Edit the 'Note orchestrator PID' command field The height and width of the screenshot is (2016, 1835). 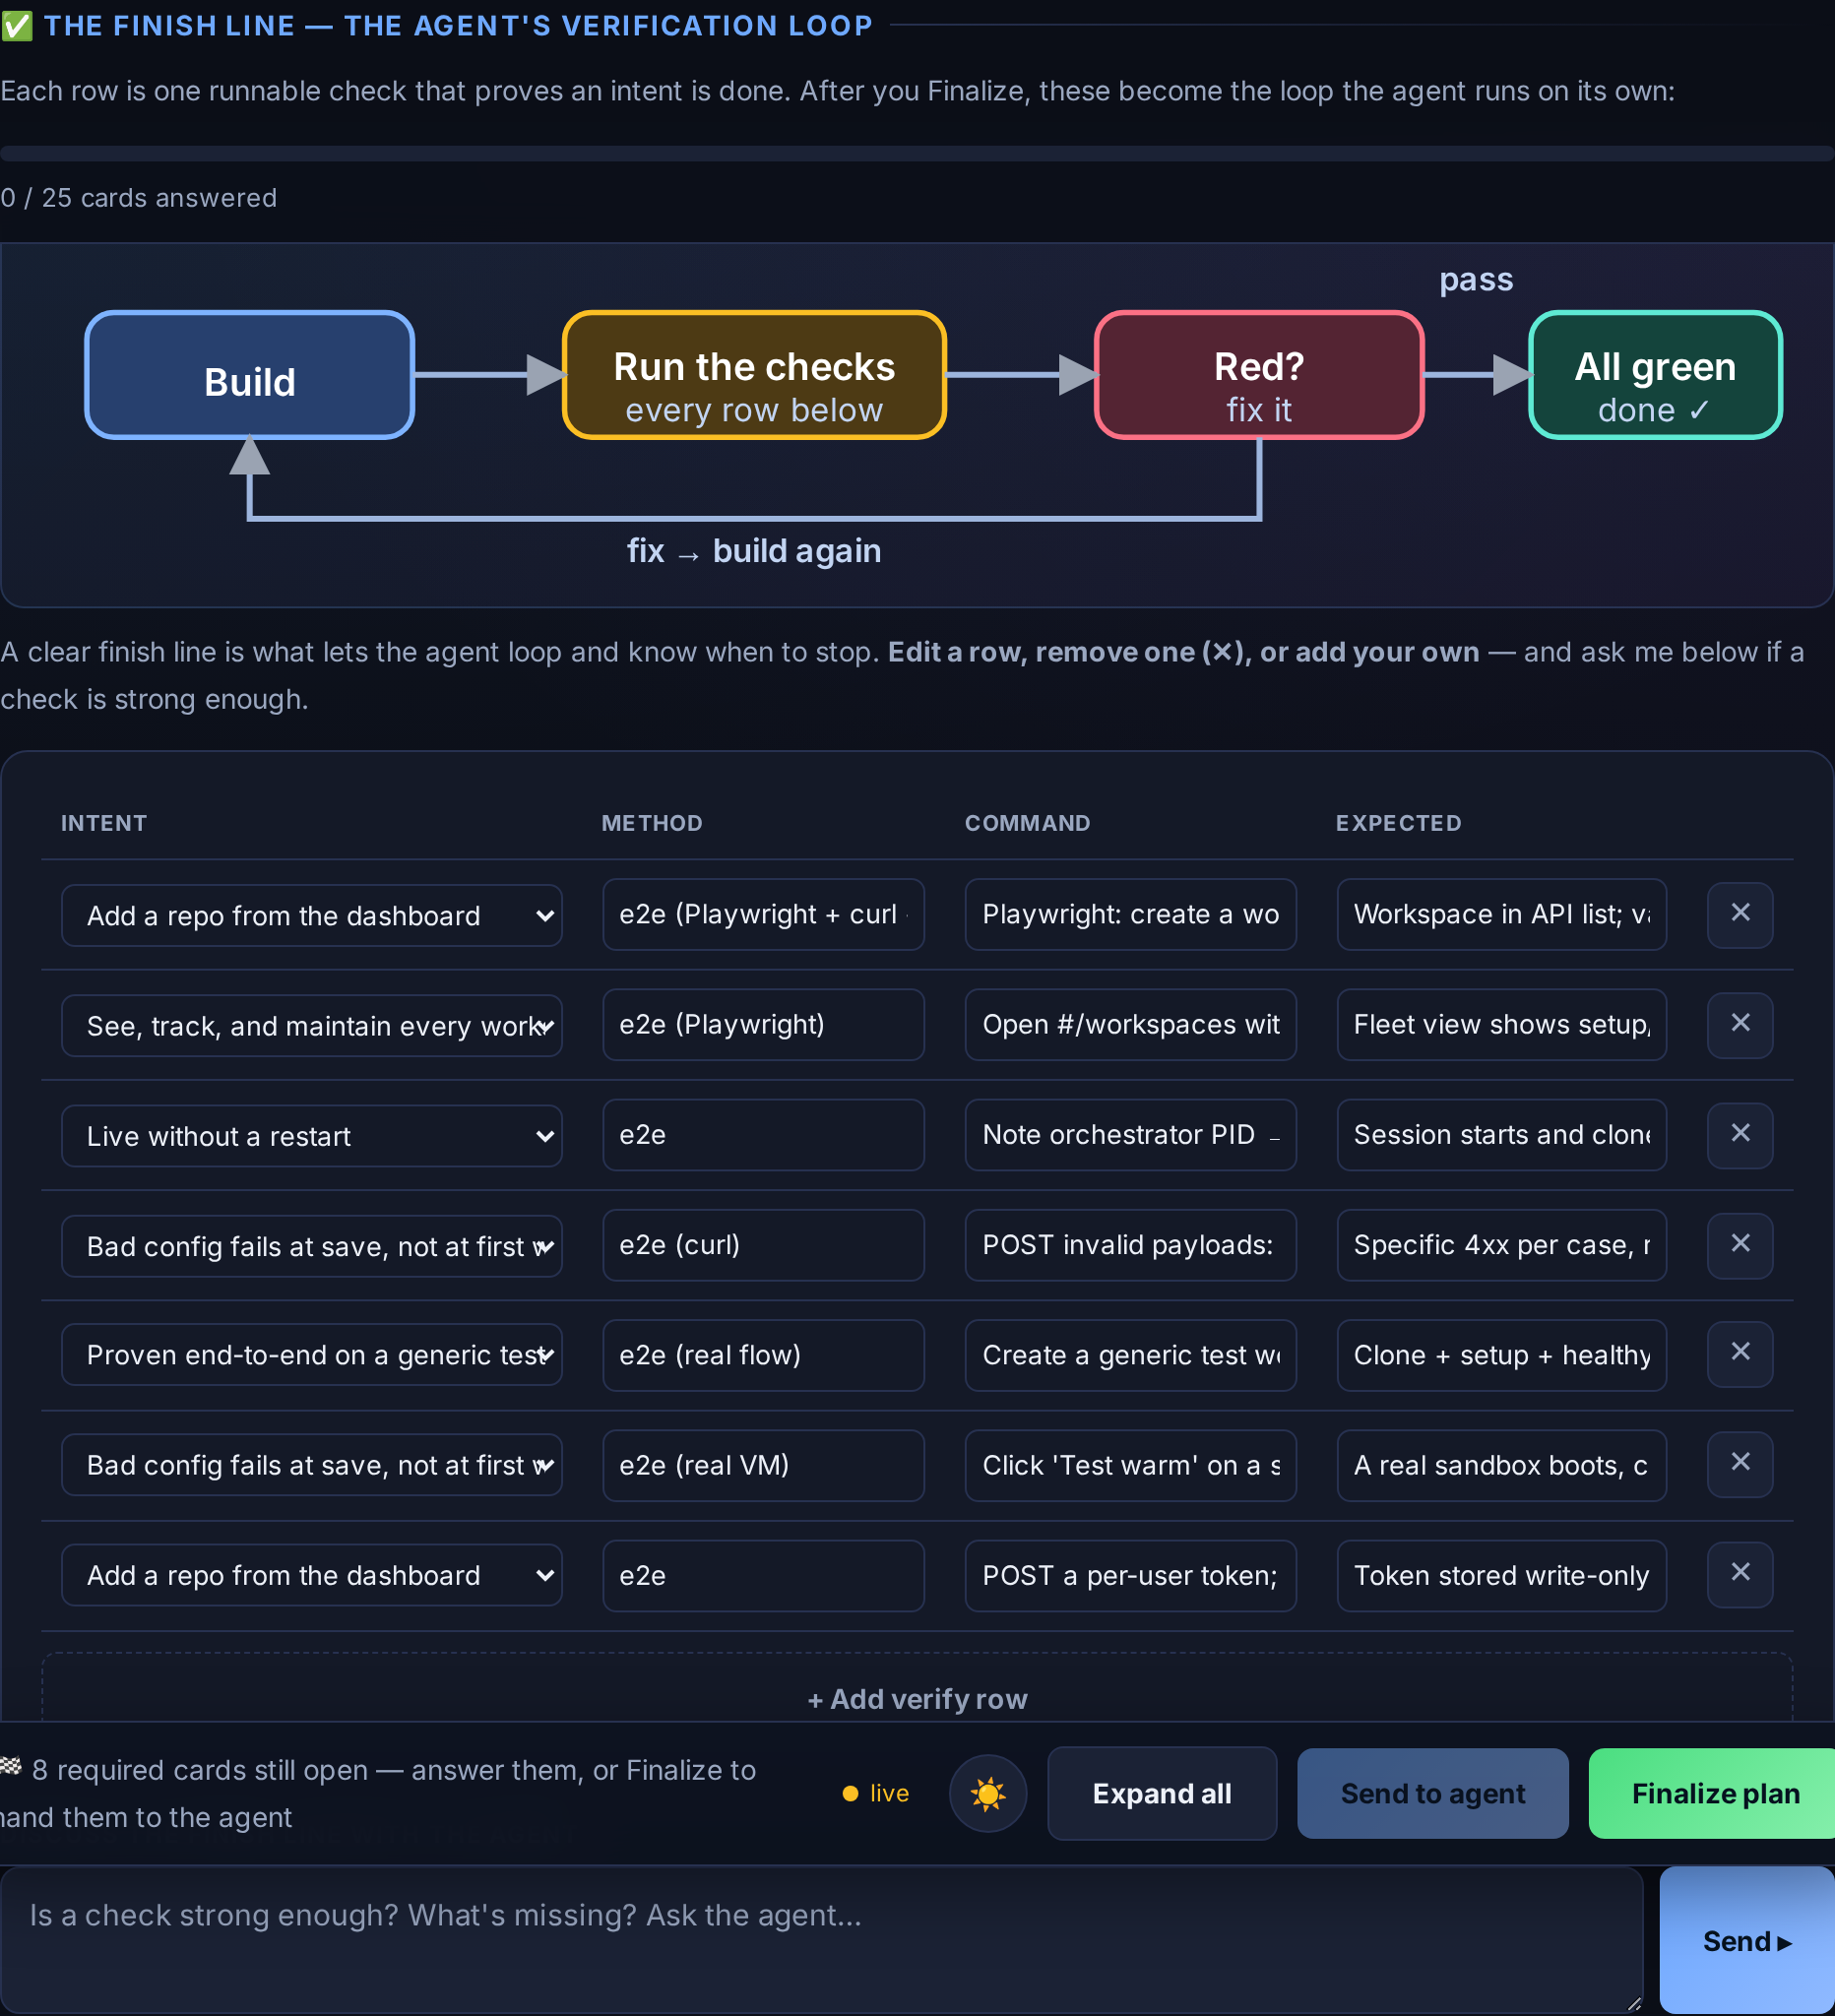1130,1134
